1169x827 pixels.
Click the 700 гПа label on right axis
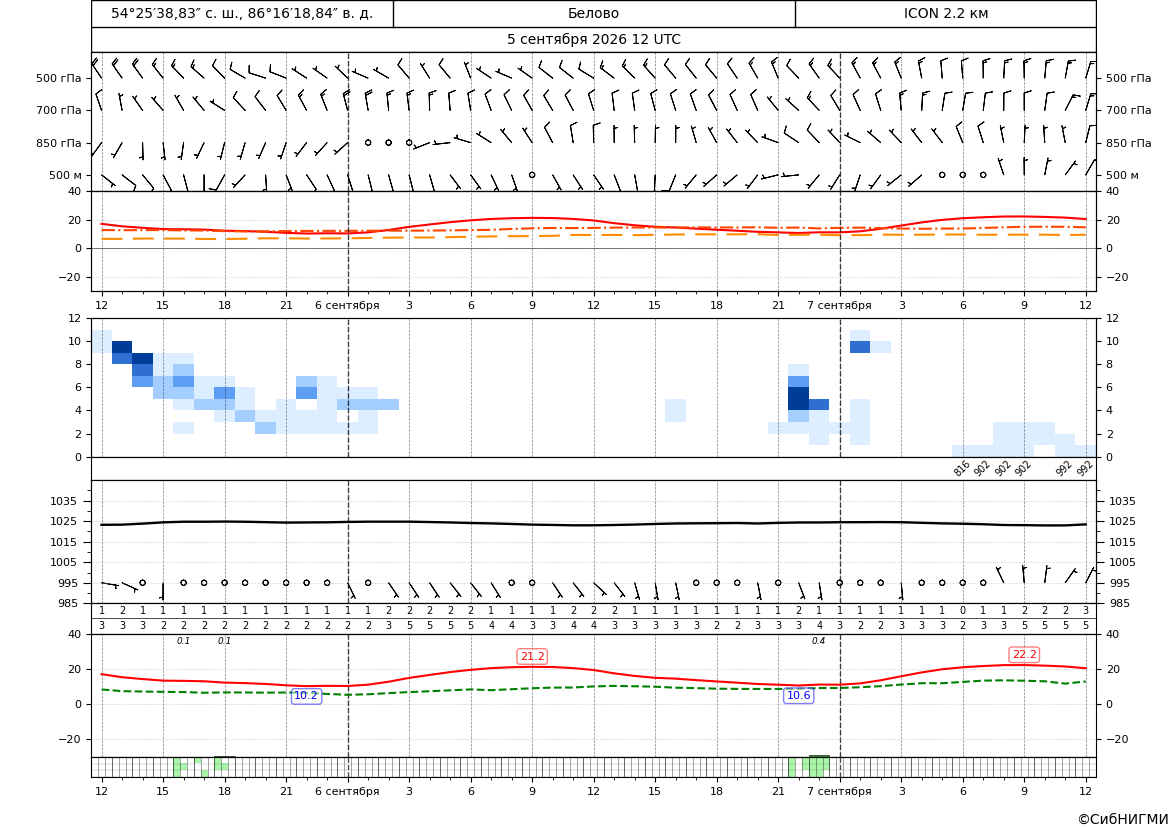pyautogui.click(x=1129, y=110)
